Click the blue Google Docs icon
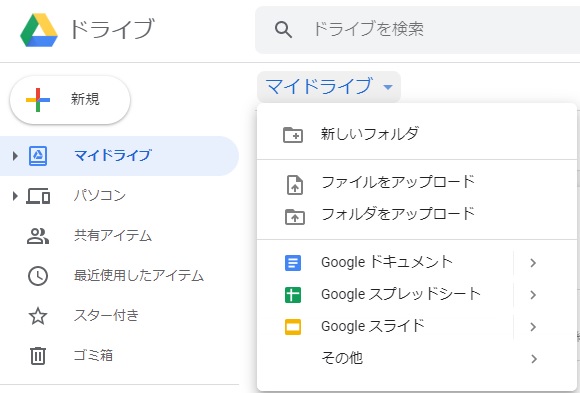Image resolution: width=580 pixels, height=393 pixels. tap(293, 263)
